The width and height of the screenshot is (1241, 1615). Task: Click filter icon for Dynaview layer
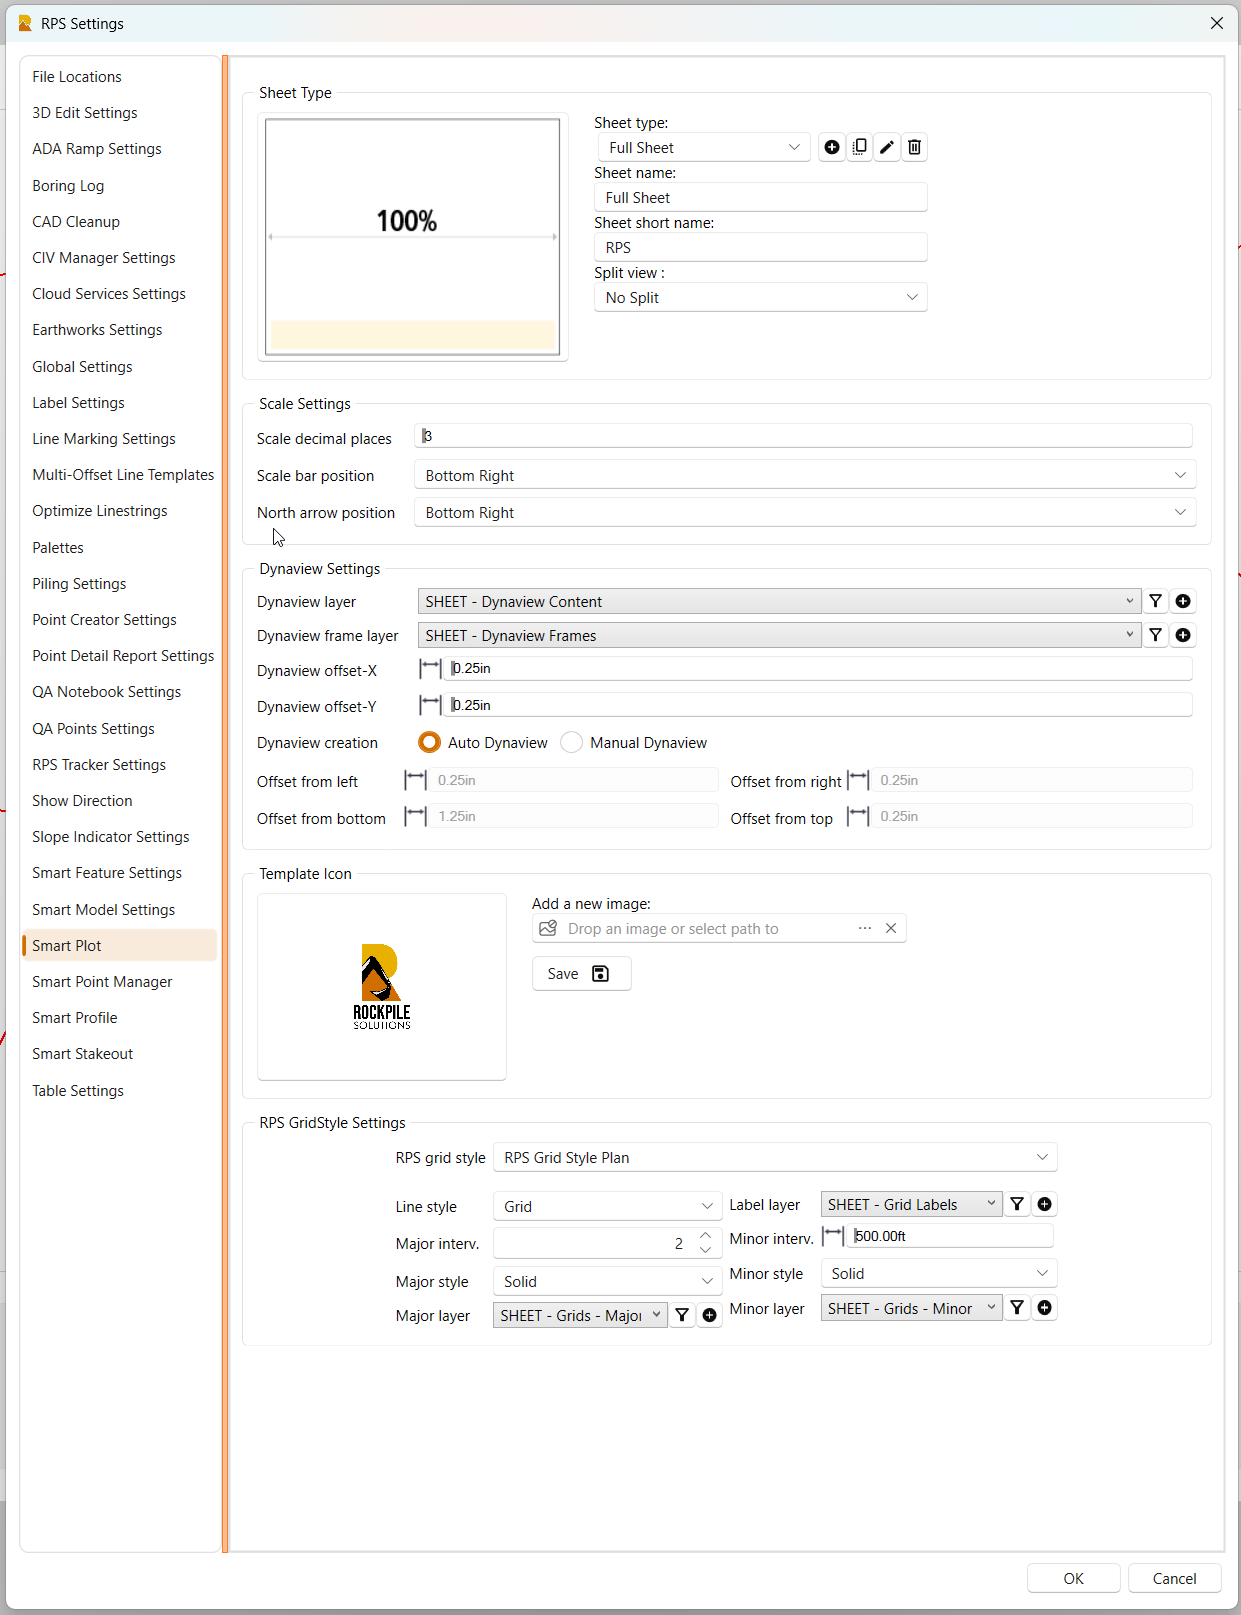pyautogui.click(x=1155, y=601)
